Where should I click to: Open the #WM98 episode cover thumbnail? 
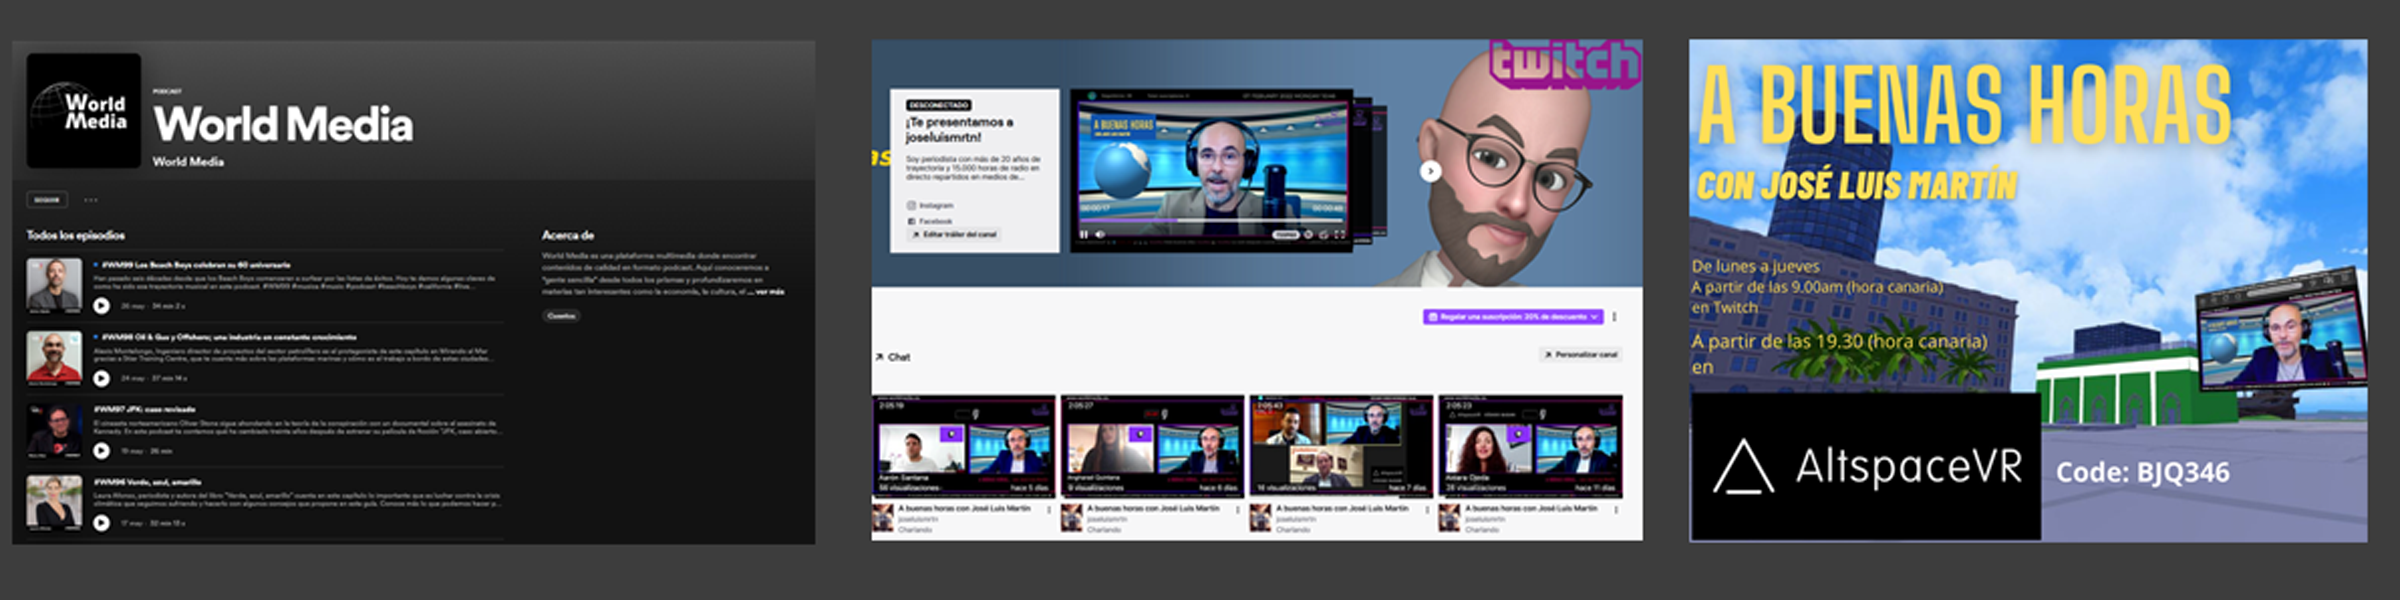coord(54,359)
